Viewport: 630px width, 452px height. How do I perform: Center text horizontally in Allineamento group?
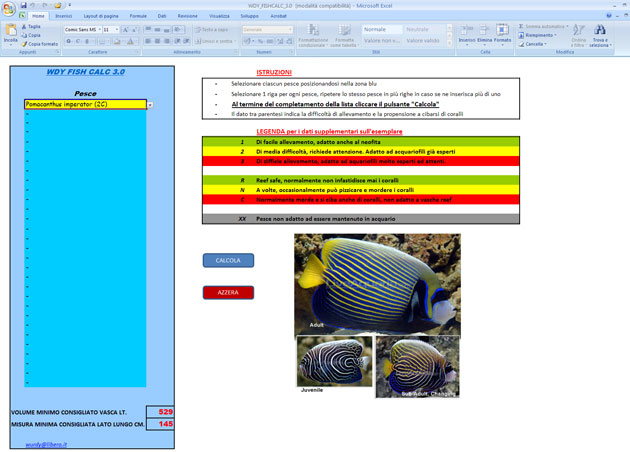pos(157,41)
